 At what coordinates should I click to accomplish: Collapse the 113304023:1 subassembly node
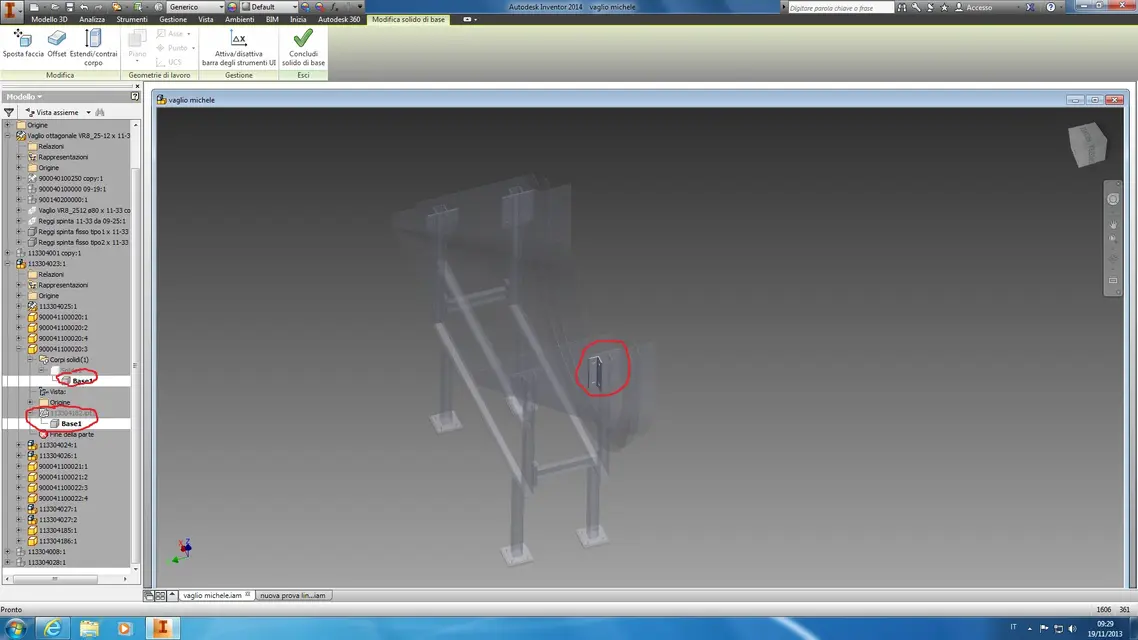(x=8, y=264)
